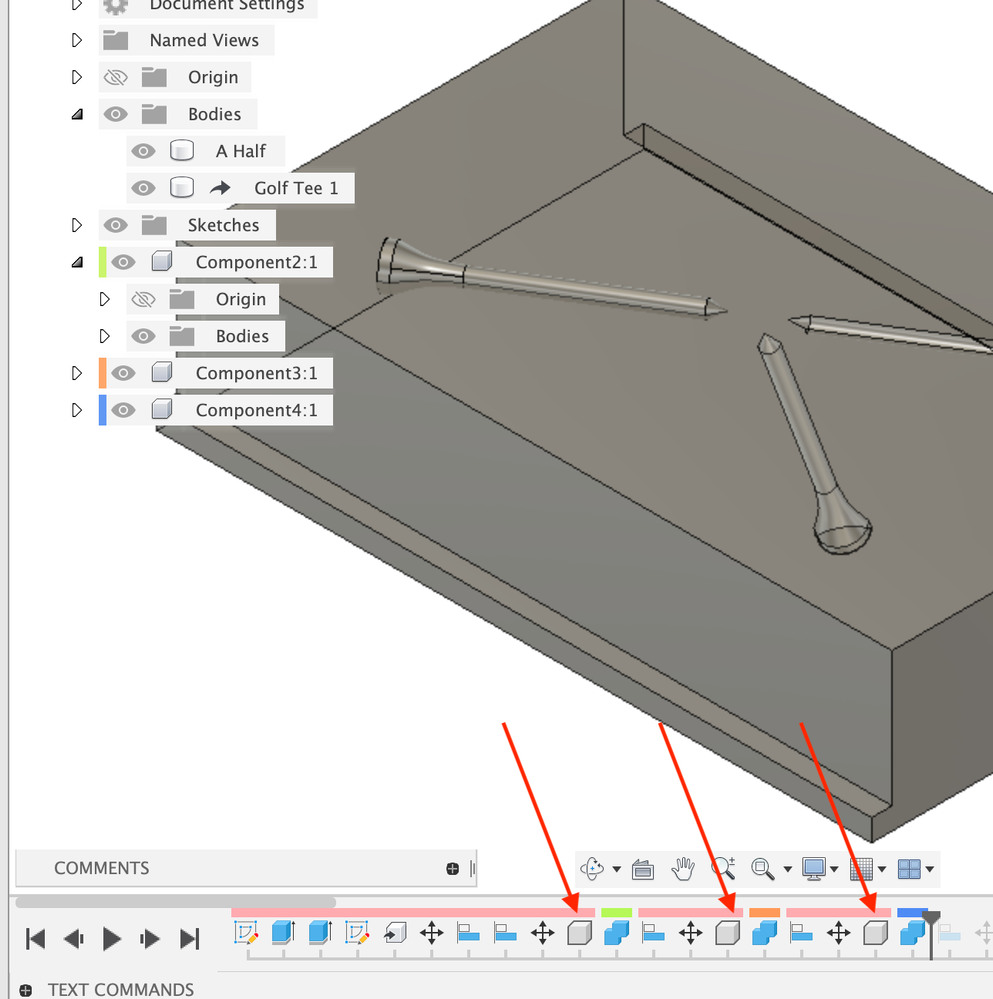Open the Orbit type dropdown arrow
The width and height of the screenshot is (993, 999).
(617, 869)
